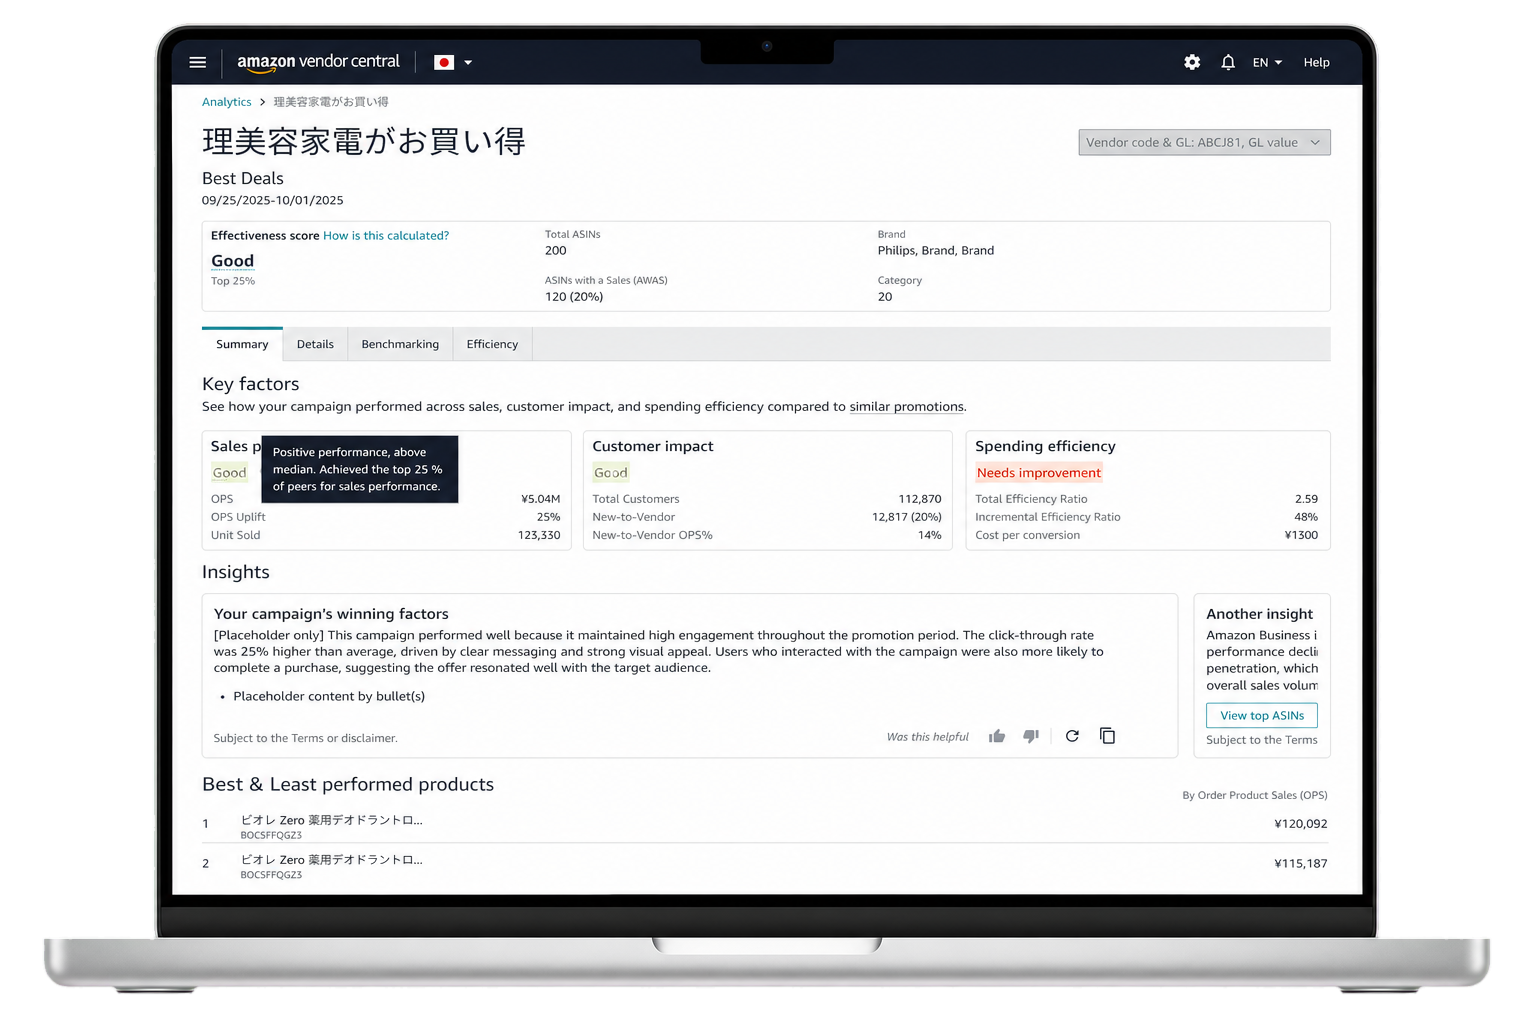Click the Total ASINs value 200
This screenshot has width=1536, height=1024.
pos(556,251)
